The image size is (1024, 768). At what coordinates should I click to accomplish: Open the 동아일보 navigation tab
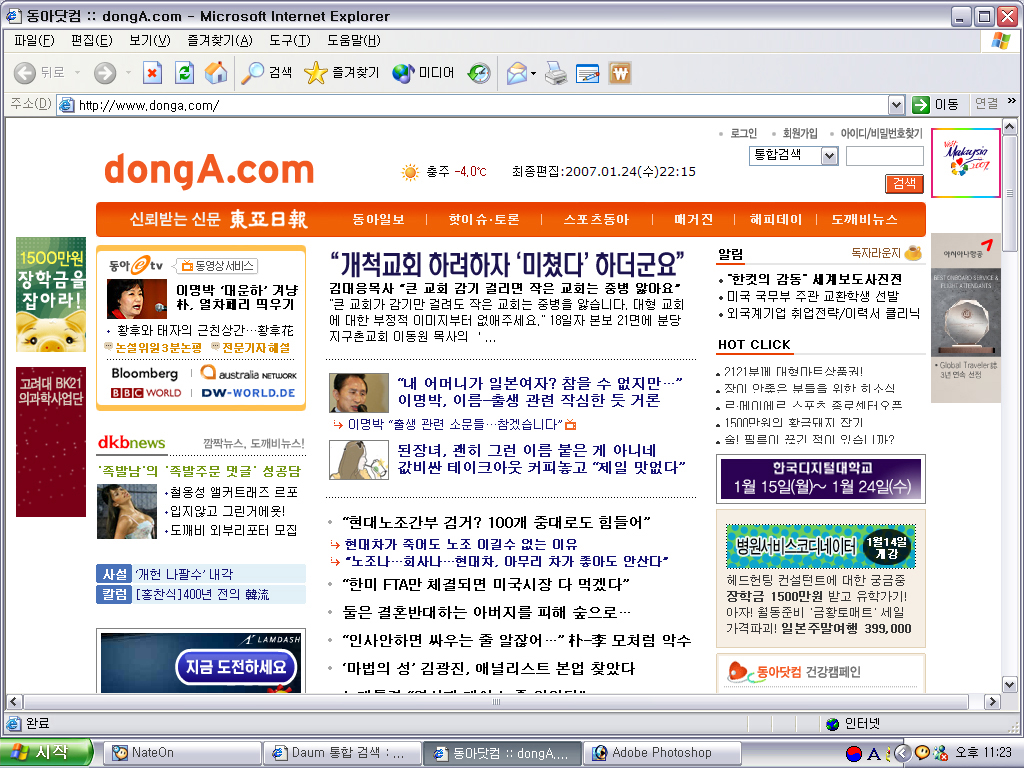click(x=379, y=219)
